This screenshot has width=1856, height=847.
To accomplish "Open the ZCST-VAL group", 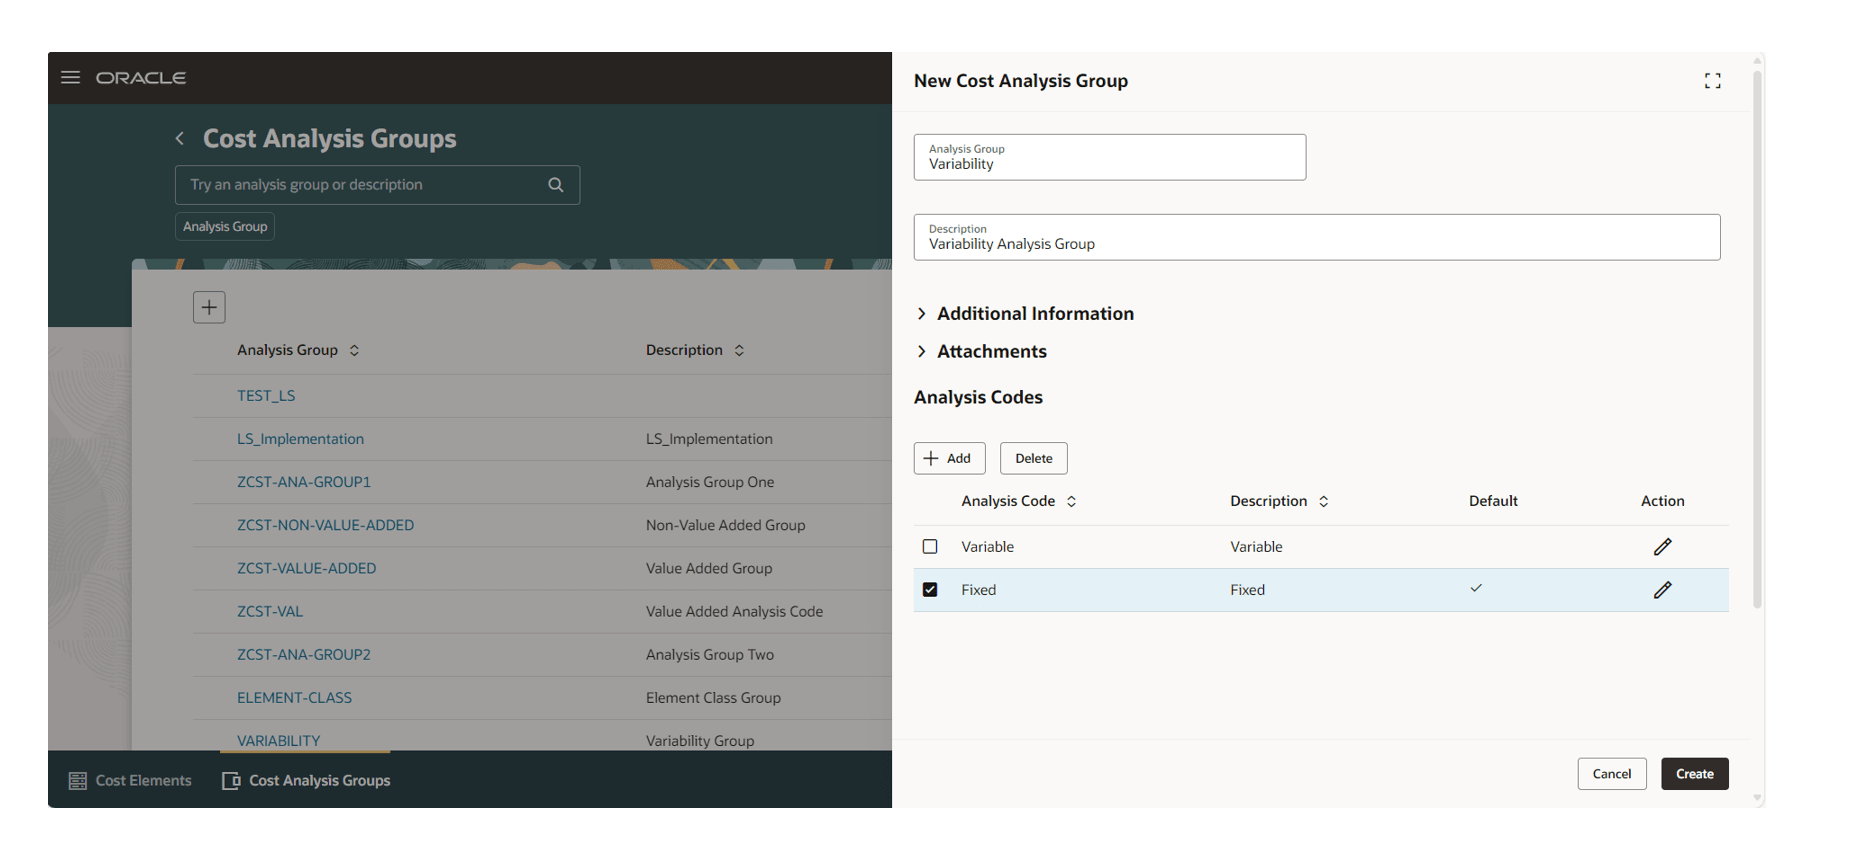I will 270,611.
